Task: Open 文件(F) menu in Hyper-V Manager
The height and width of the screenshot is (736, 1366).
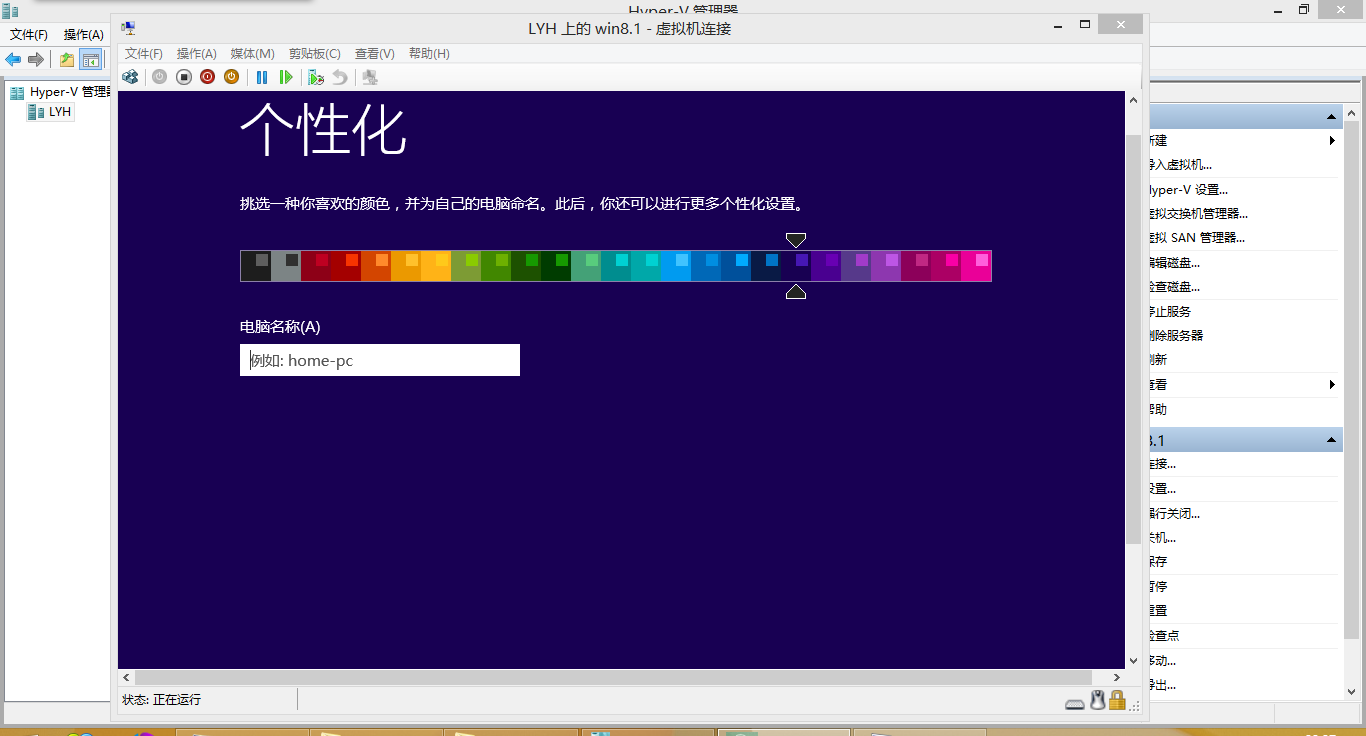Action: [x=29, y=35]
